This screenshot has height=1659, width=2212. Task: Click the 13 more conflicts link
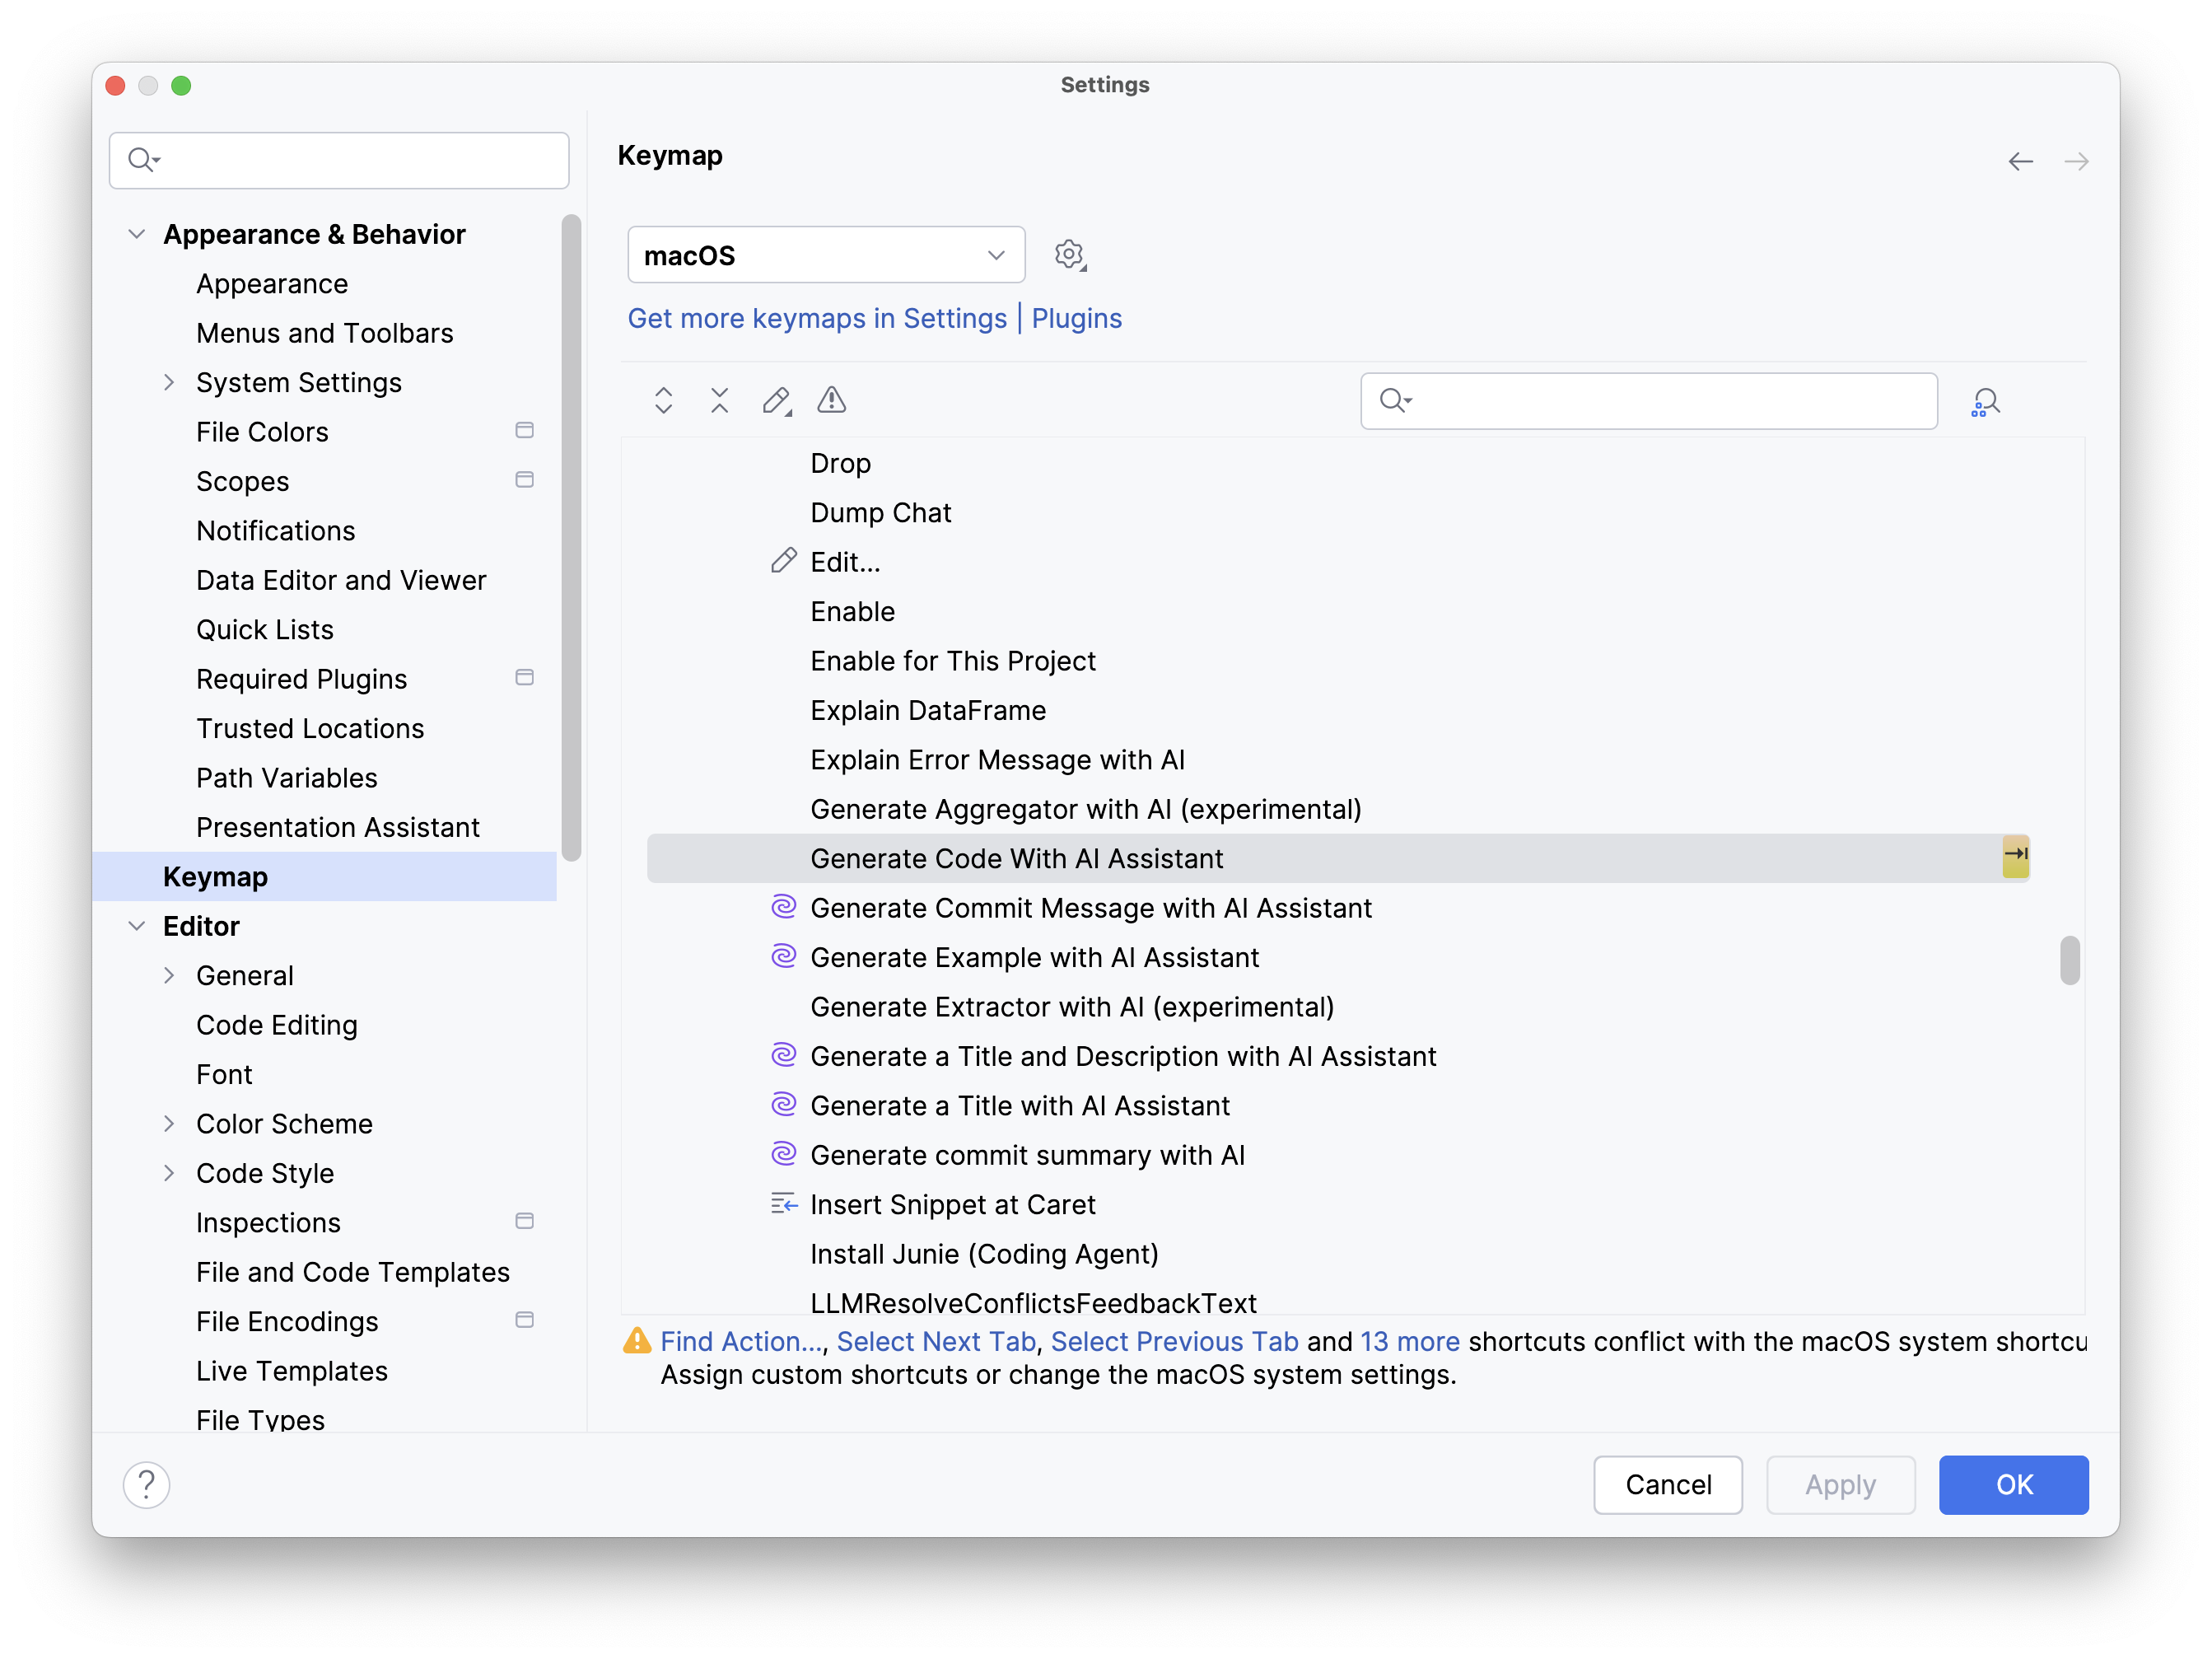coord(1410,1341)
